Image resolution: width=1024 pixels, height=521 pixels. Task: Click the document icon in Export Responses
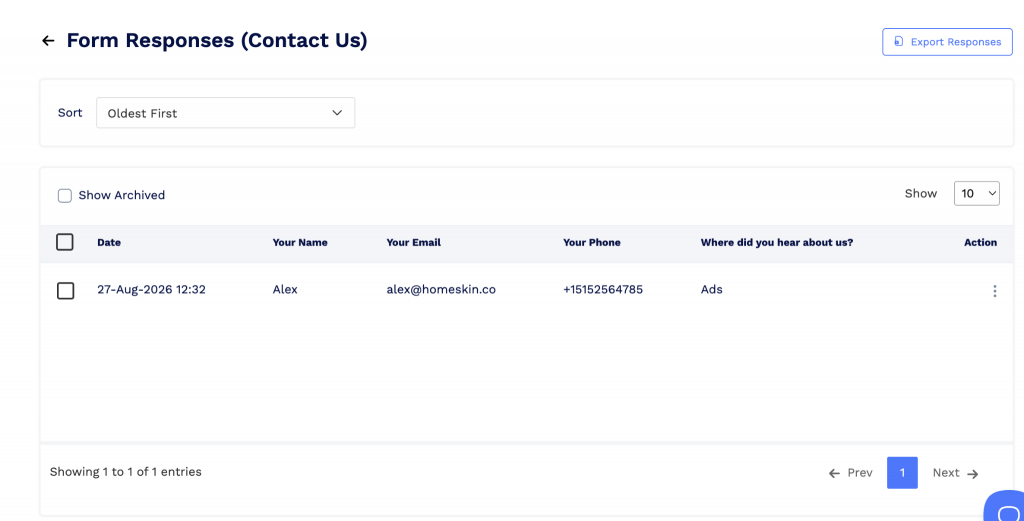(x=899, y=42)
